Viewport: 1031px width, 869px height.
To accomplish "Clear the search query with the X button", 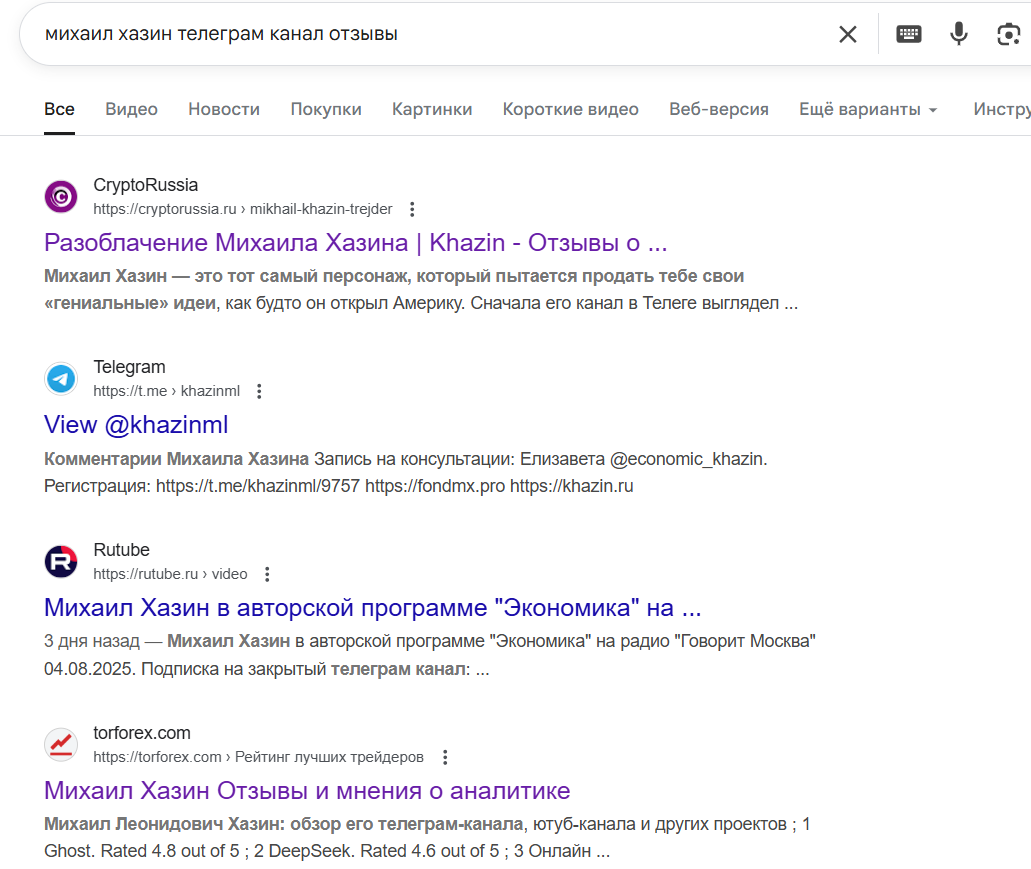I will pos(847,33).
